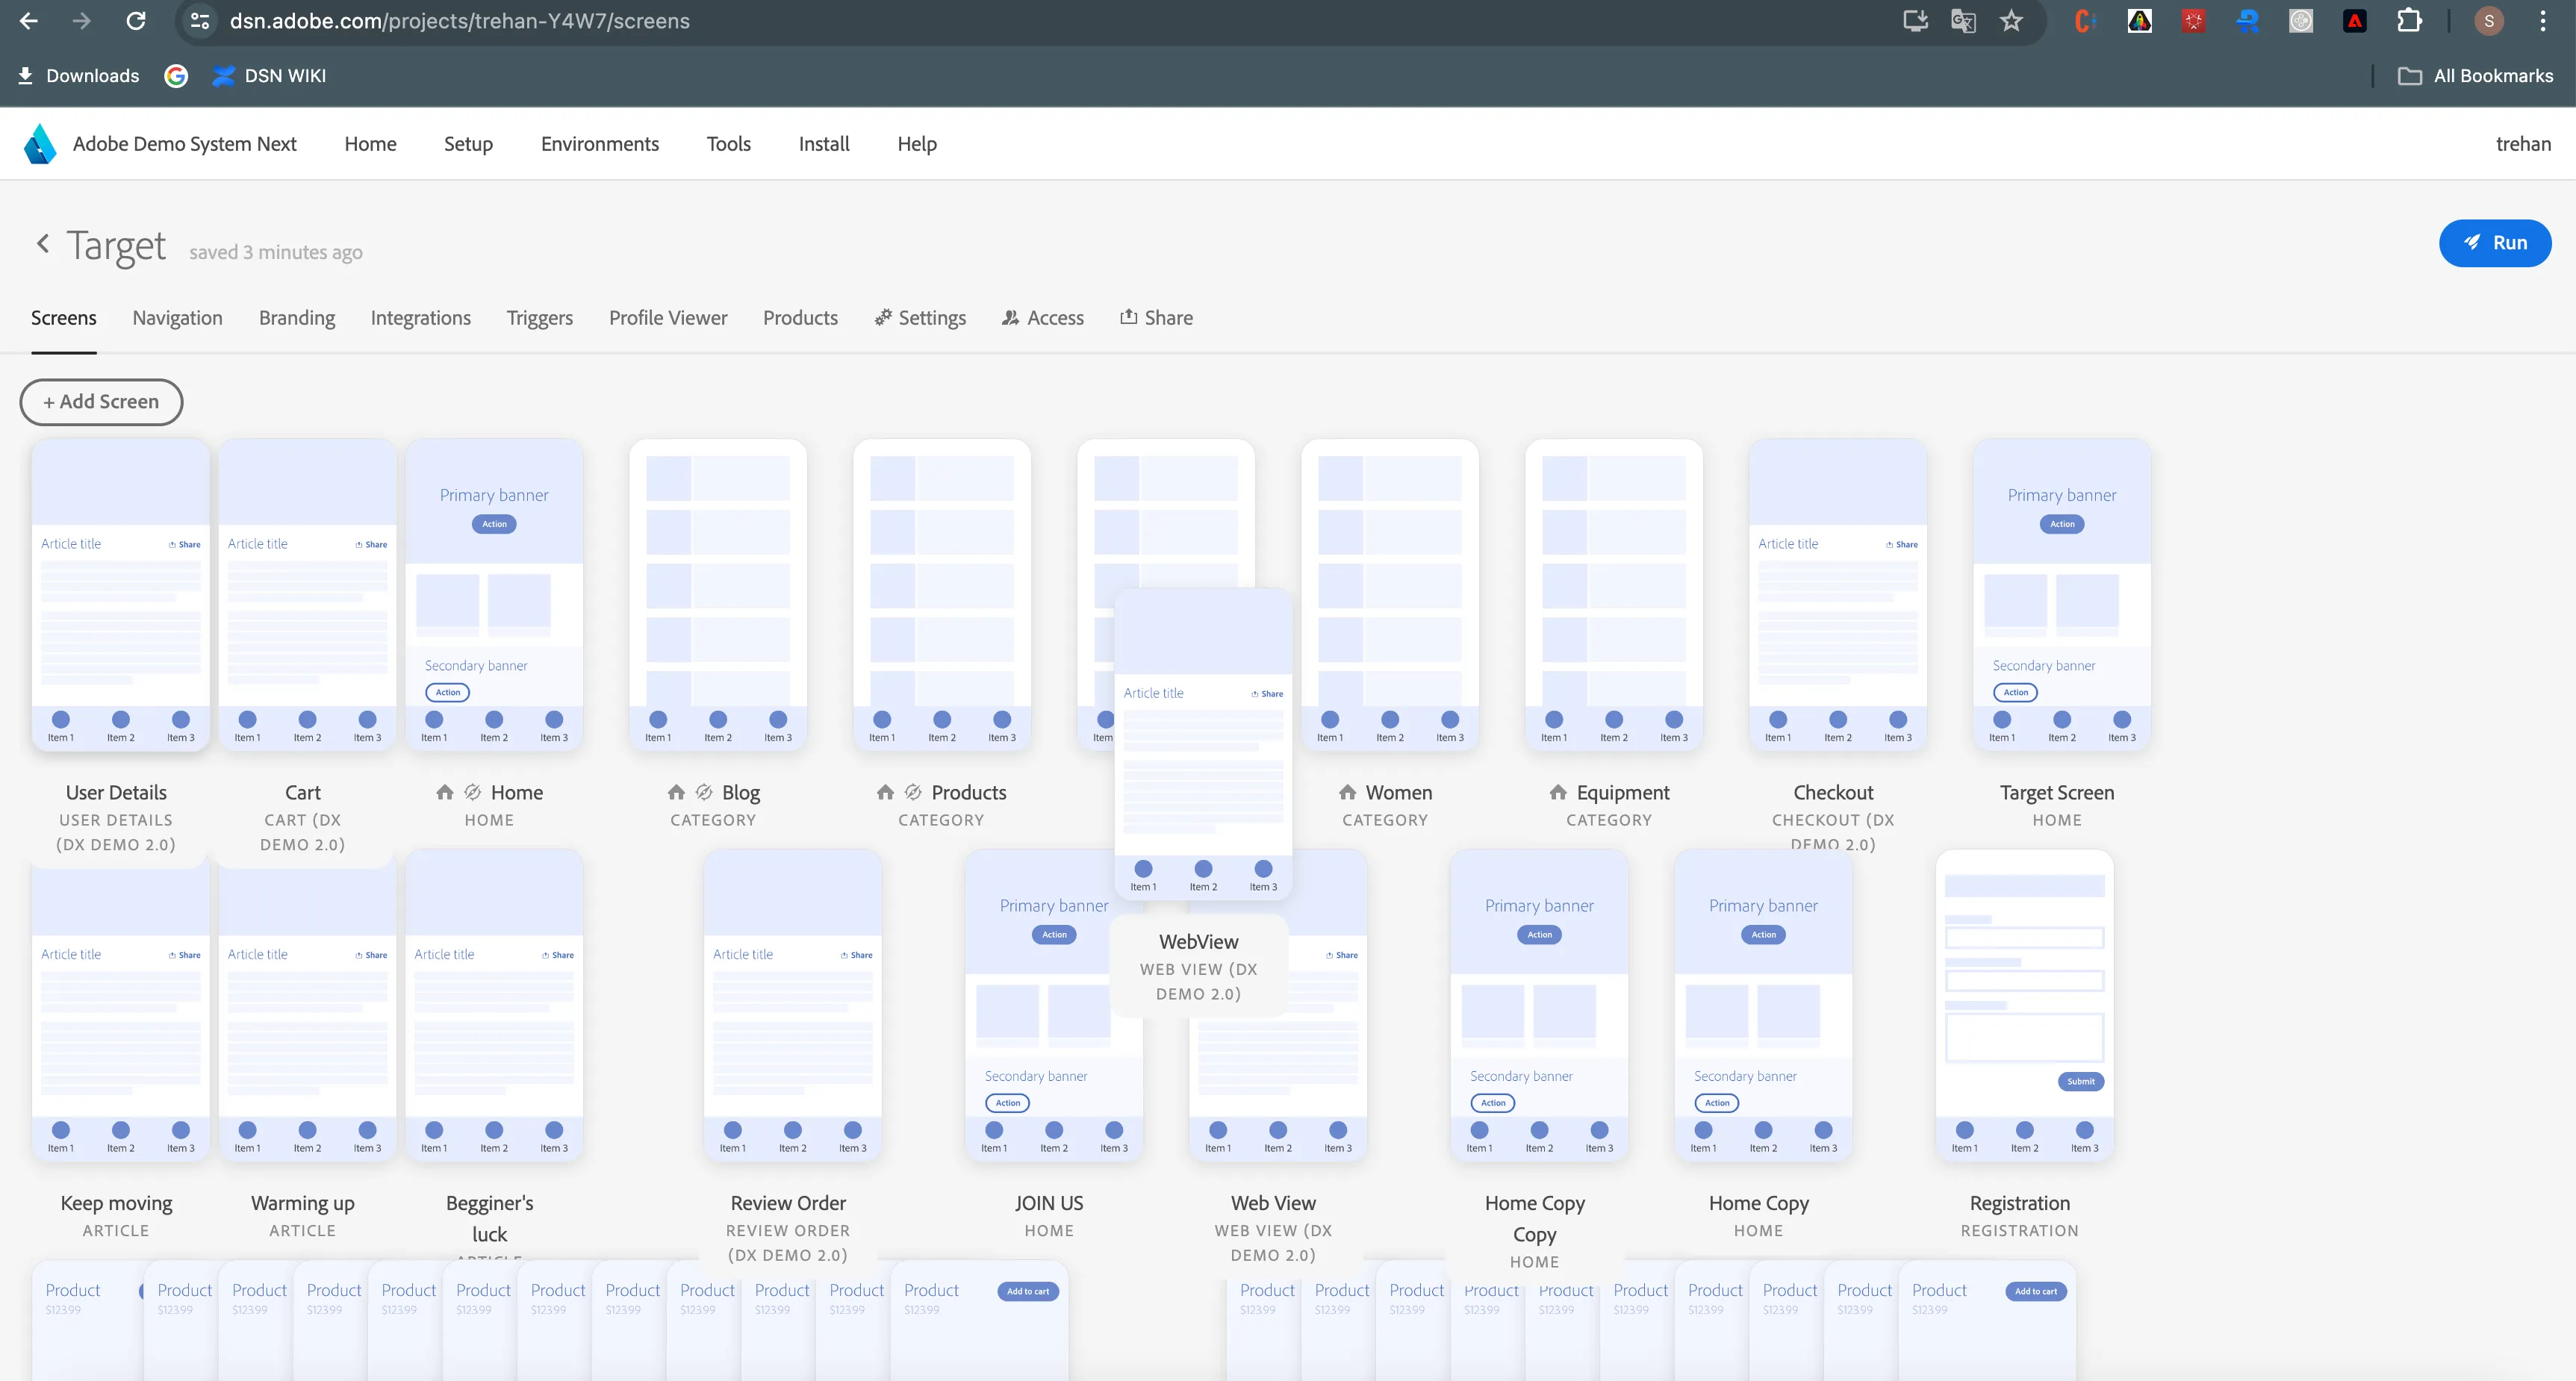
Task: Open the Chrome three-dot menu
Action: [x=2543, y=21]
